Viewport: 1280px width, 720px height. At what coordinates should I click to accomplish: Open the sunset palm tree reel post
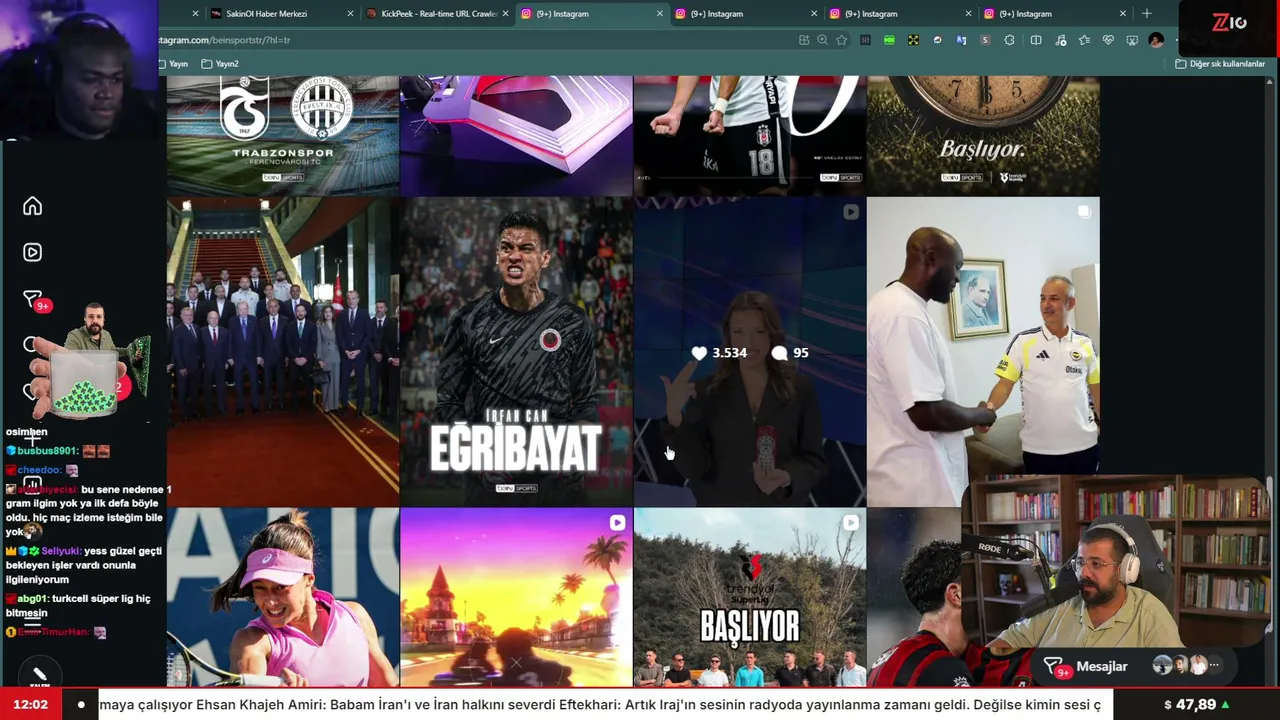click(x=516, y=598)
